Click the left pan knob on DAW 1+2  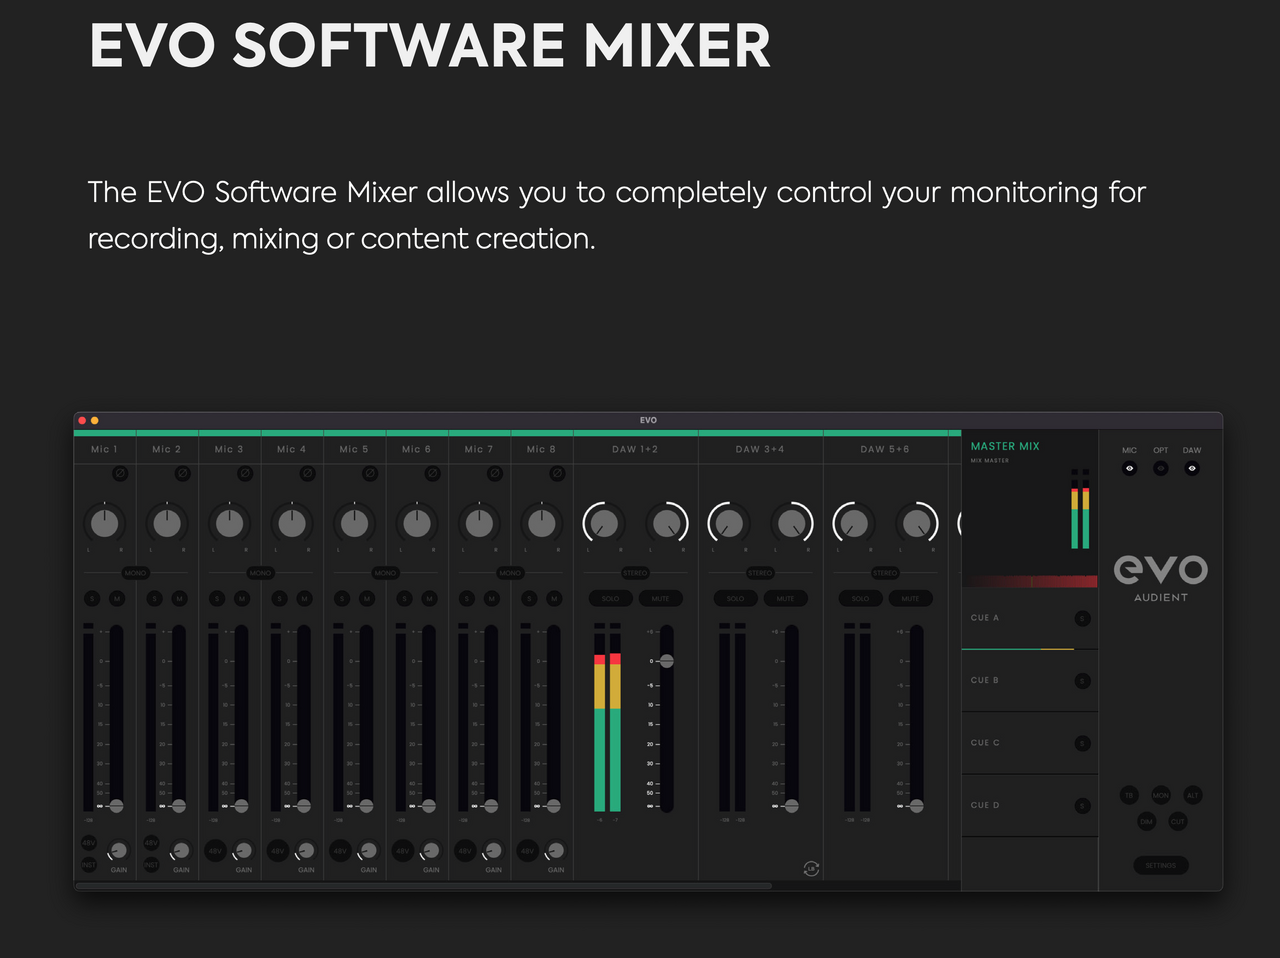(604, 523)
